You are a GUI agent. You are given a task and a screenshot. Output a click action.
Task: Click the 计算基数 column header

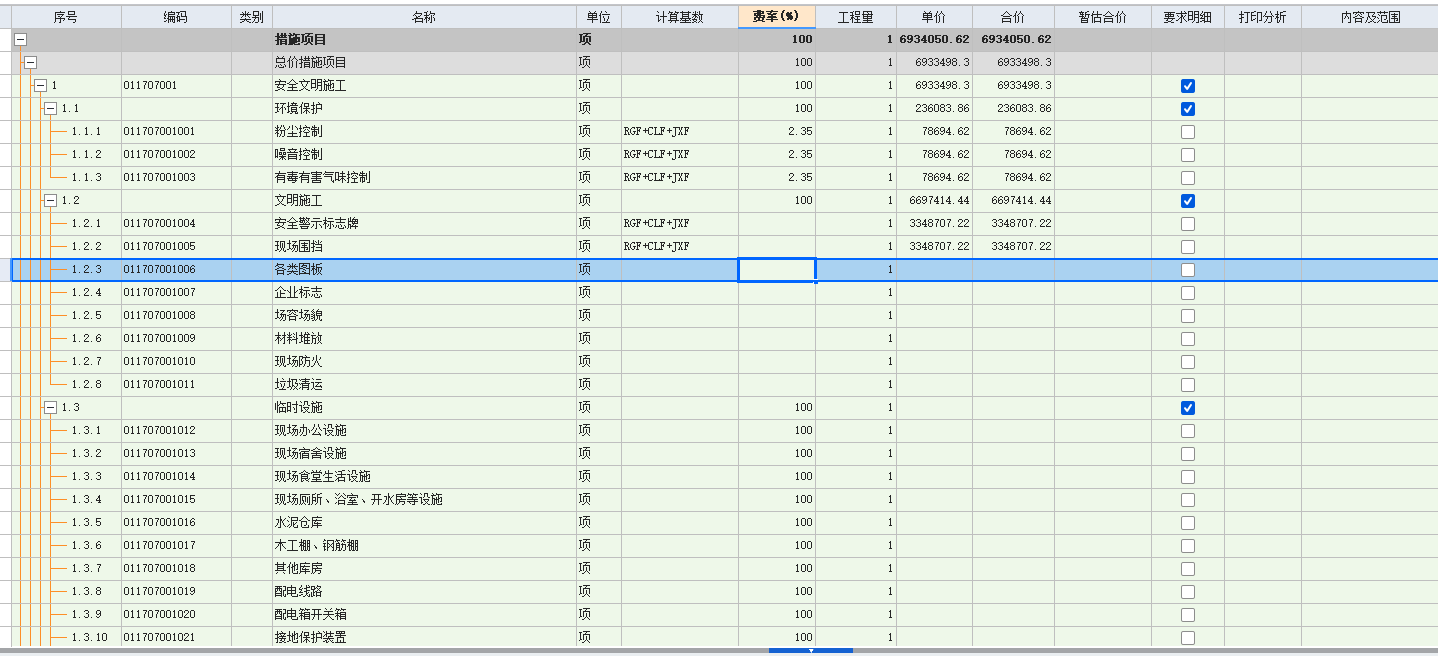680,17
